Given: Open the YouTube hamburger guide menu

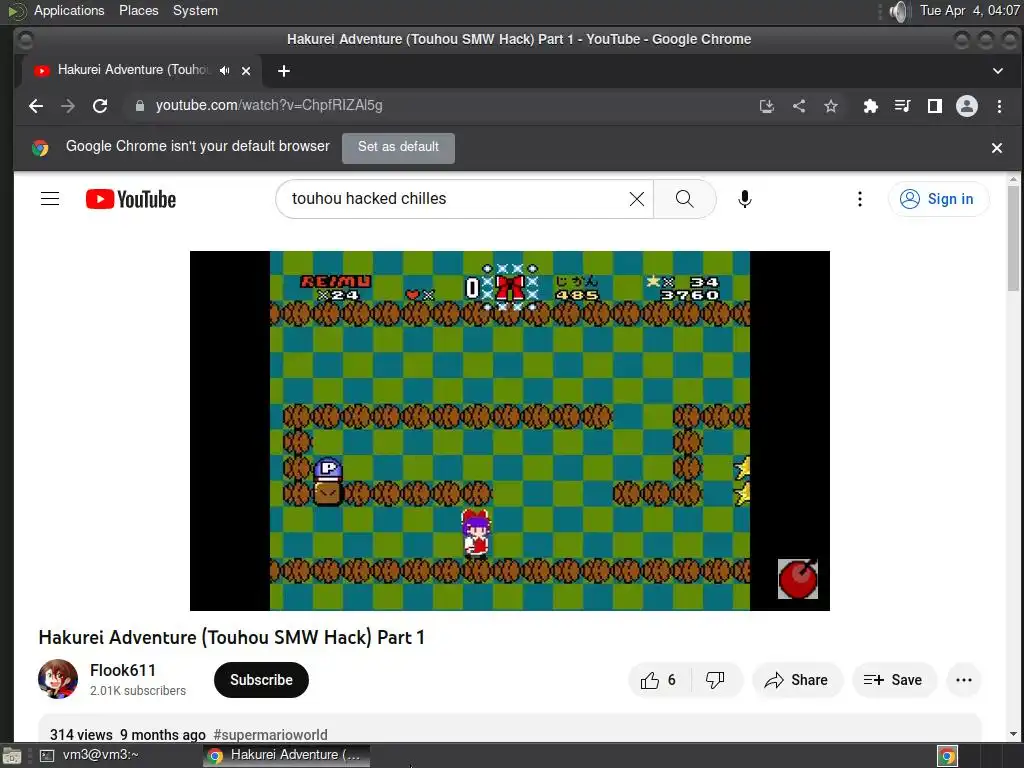Looking at the screenshot, I should (x=50, y=199).
